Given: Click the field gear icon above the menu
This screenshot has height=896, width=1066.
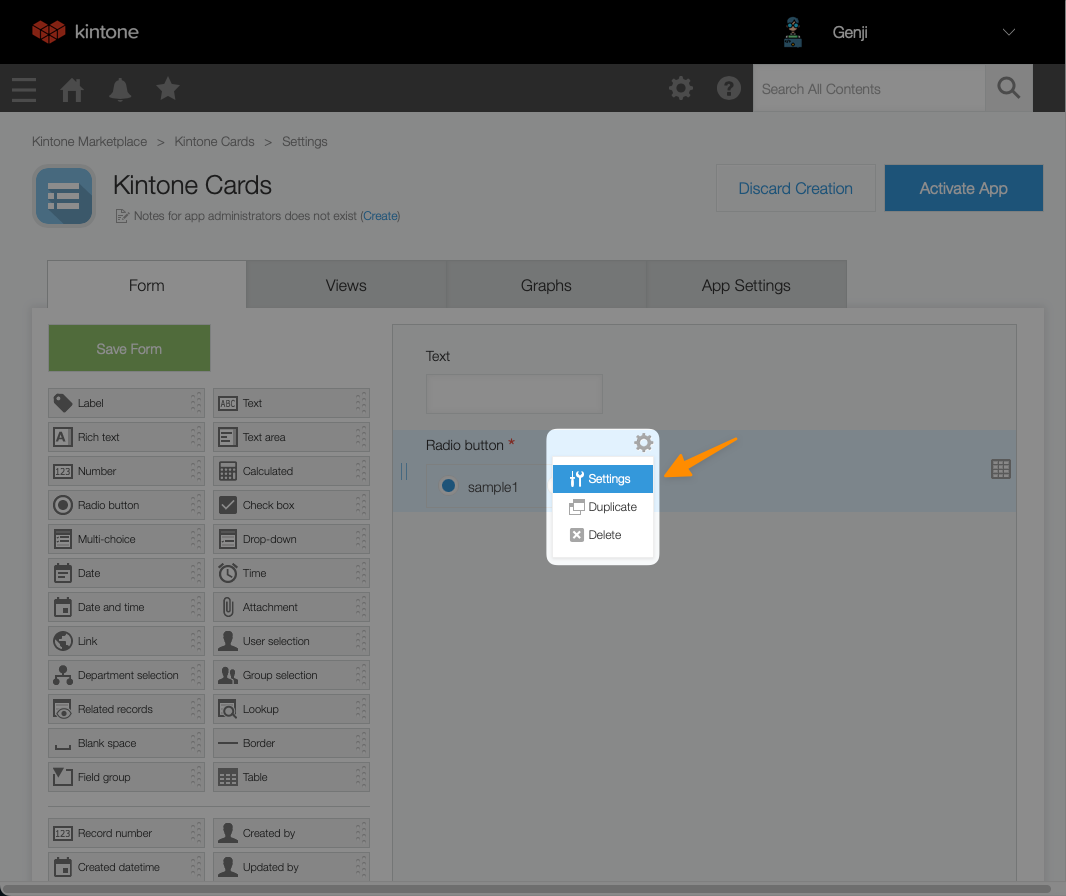Looking at the screenshot, I should (643, 443).
